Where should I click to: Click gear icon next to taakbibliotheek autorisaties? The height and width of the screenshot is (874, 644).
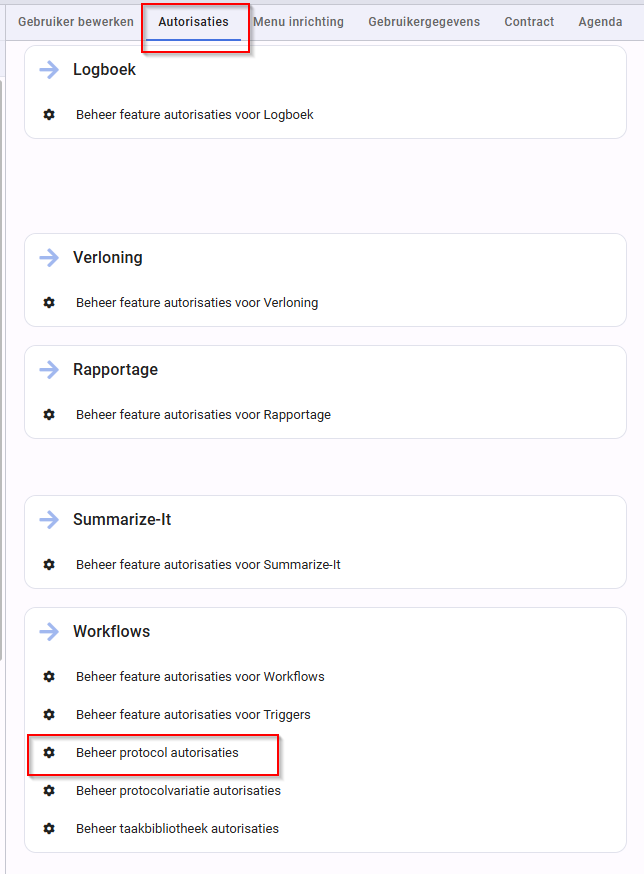(x=49, y=828)
